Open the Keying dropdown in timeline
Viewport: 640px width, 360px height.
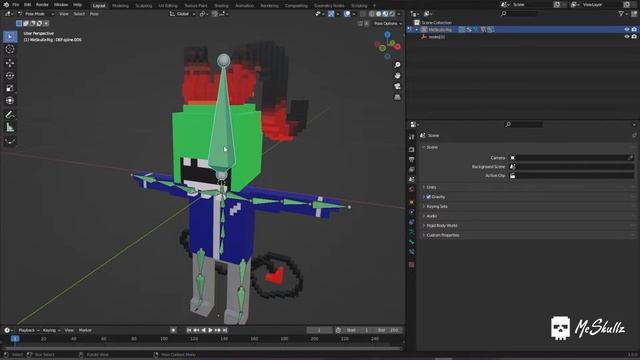51,330
